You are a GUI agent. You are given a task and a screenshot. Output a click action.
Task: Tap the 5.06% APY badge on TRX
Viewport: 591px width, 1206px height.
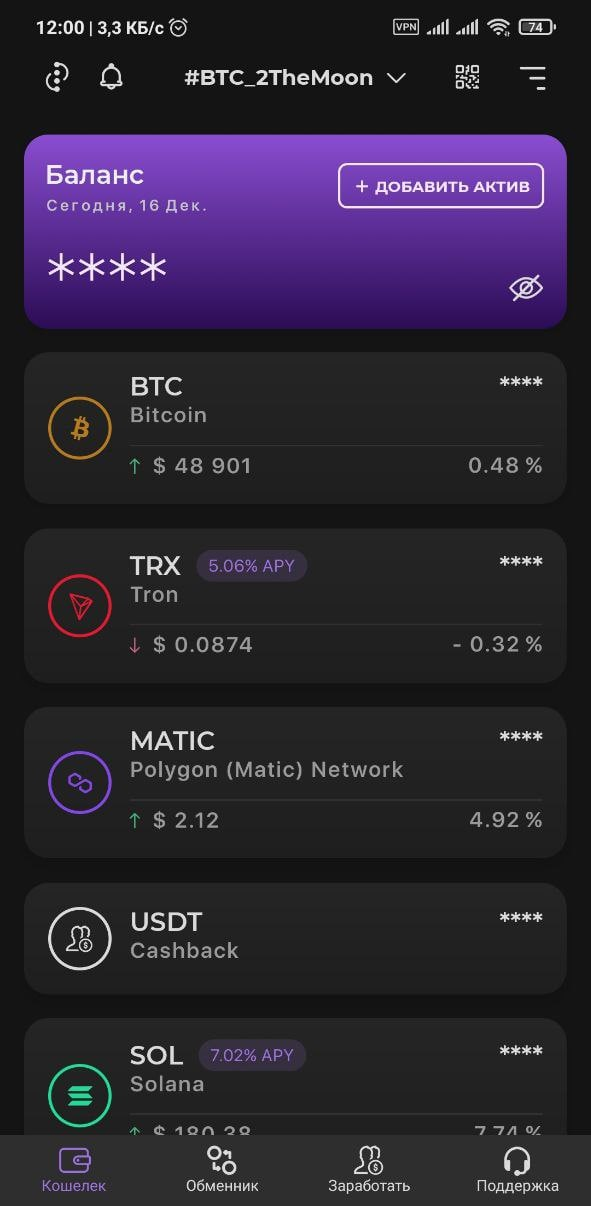point(252,566)
